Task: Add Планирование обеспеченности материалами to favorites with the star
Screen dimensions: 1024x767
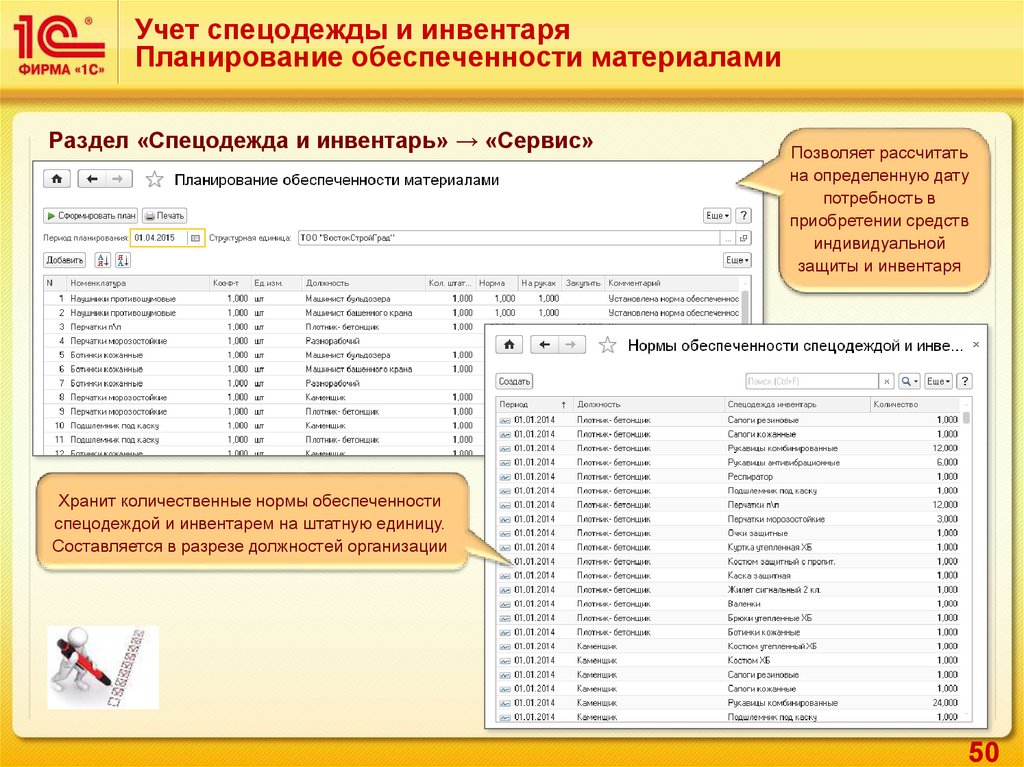Action: (x=154, y=180)
